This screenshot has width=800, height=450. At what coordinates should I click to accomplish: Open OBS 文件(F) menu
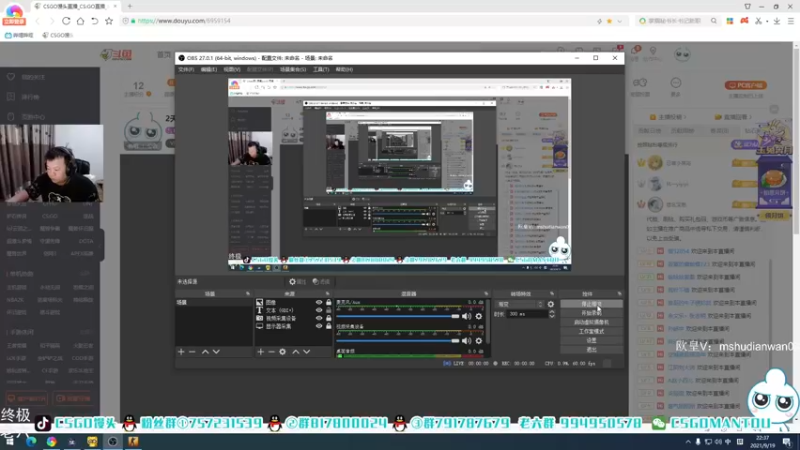(x=186, y=69)
